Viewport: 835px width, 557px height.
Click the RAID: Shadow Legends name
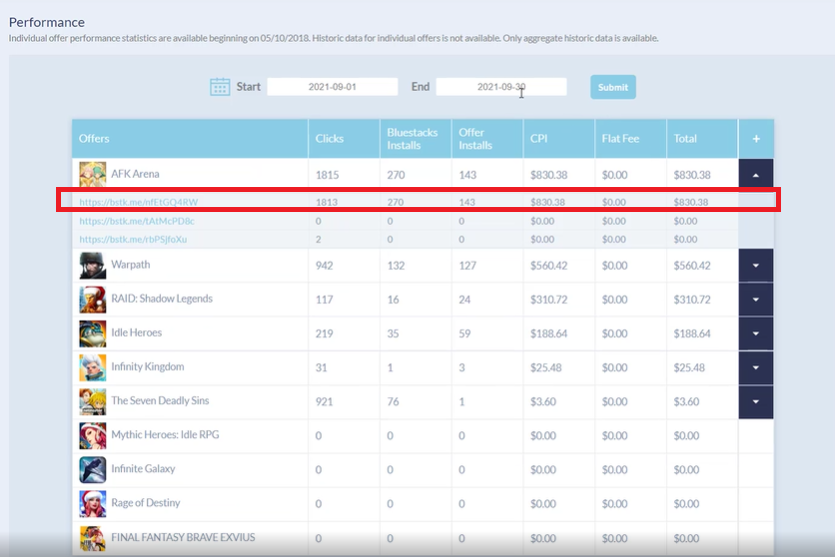pyautogui.click(x=162, y=299)
